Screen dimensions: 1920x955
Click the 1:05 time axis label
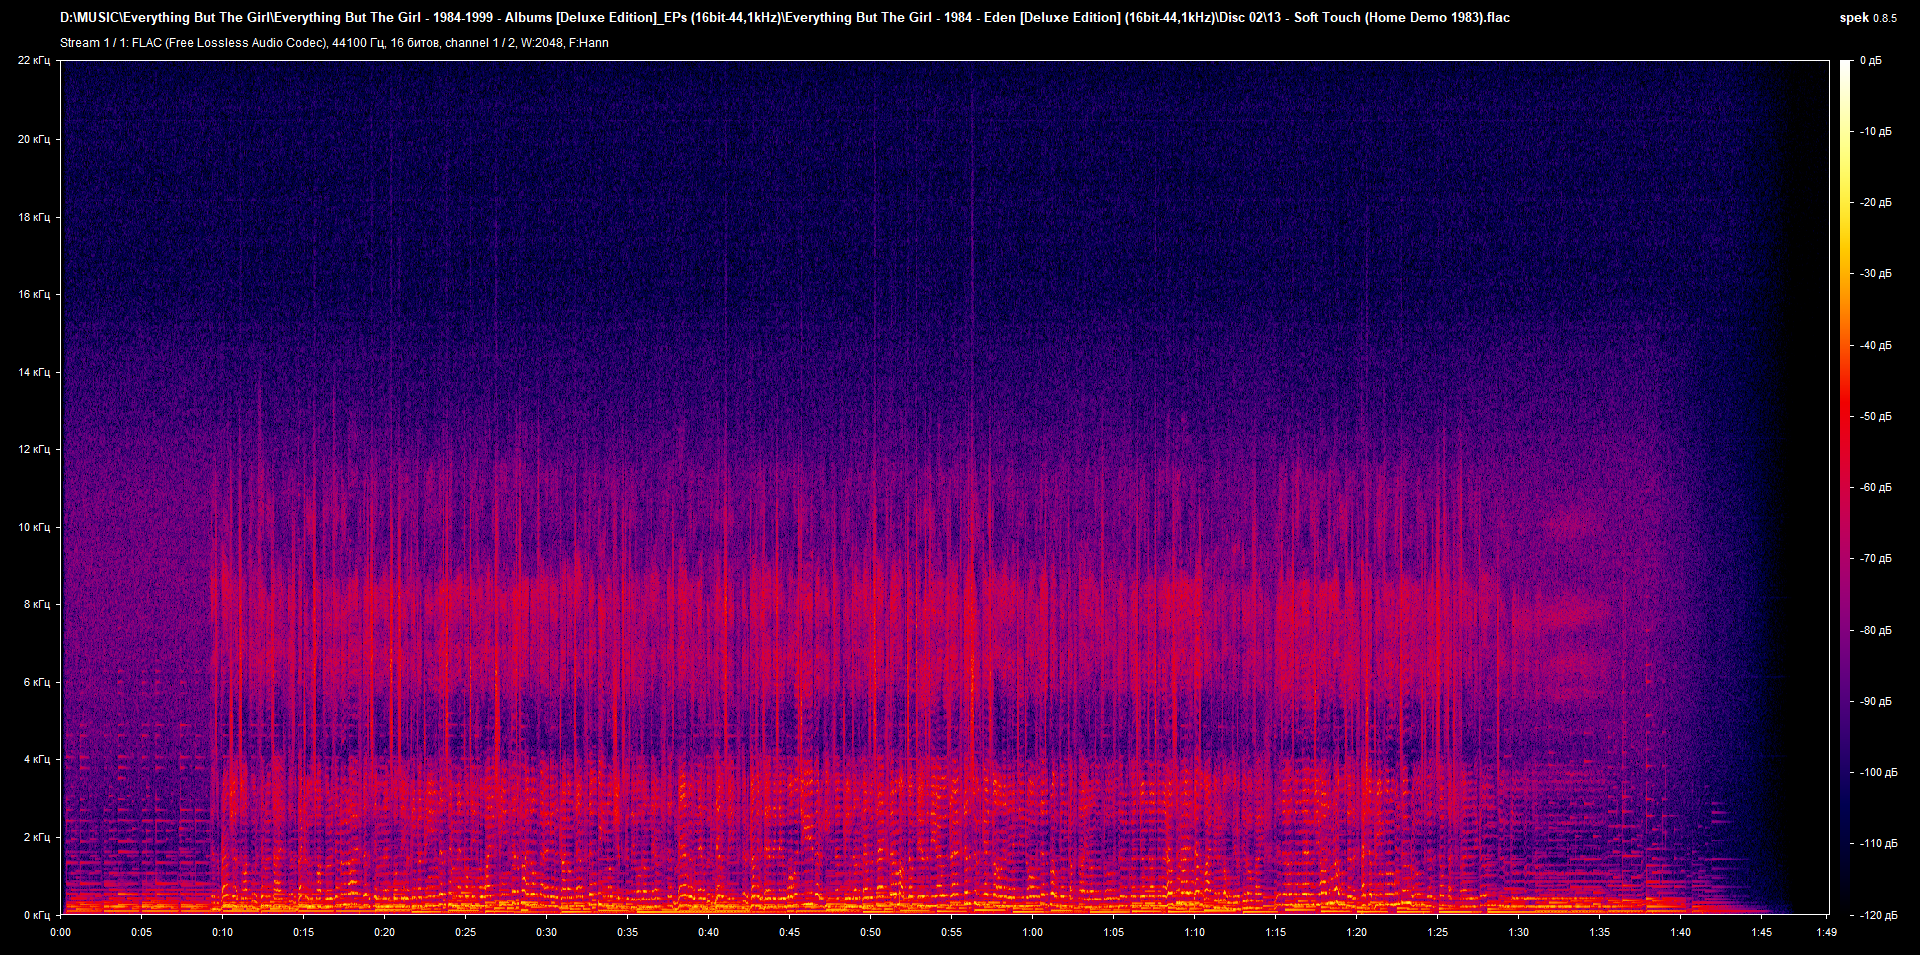pyautogui.click(x=1113, y=932)
